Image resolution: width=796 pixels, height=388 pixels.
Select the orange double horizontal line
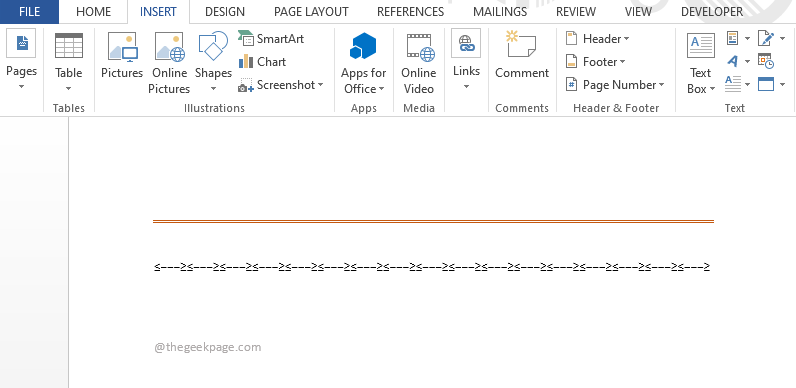(433, 221)
